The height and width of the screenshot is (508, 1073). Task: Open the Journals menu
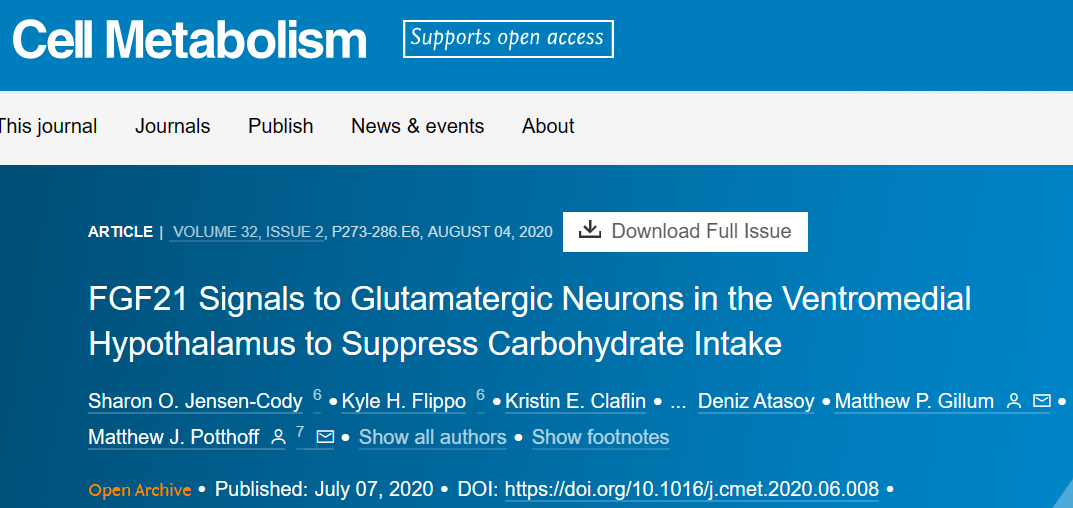click(172, 127)
